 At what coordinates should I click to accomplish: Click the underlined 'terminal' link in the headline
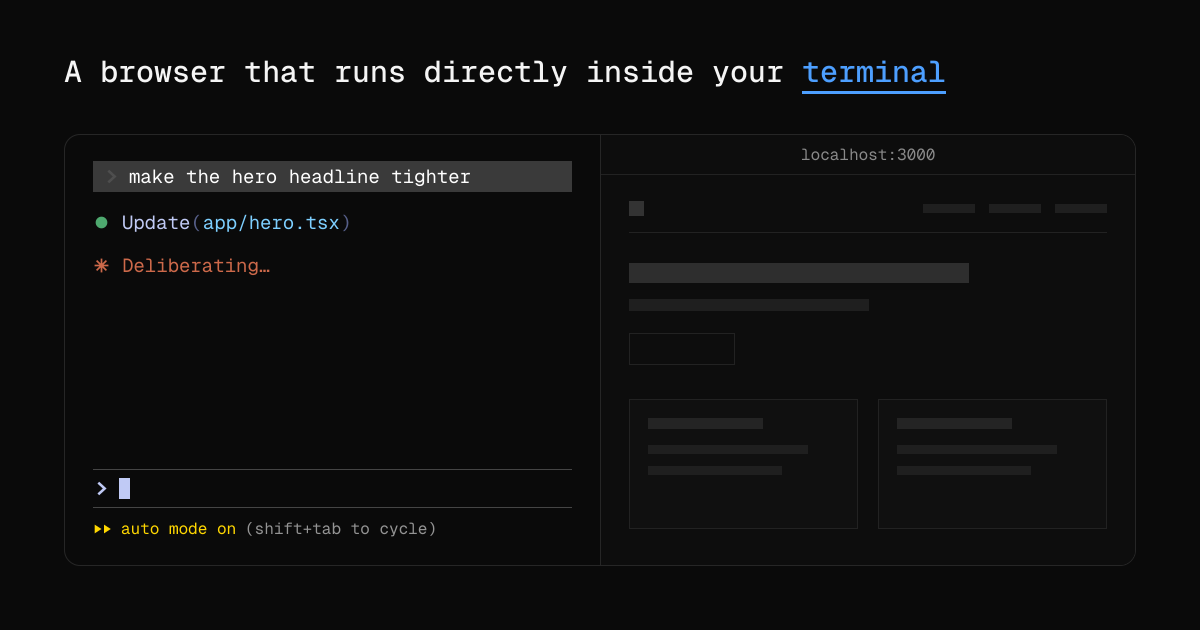(x=873, y=73)
